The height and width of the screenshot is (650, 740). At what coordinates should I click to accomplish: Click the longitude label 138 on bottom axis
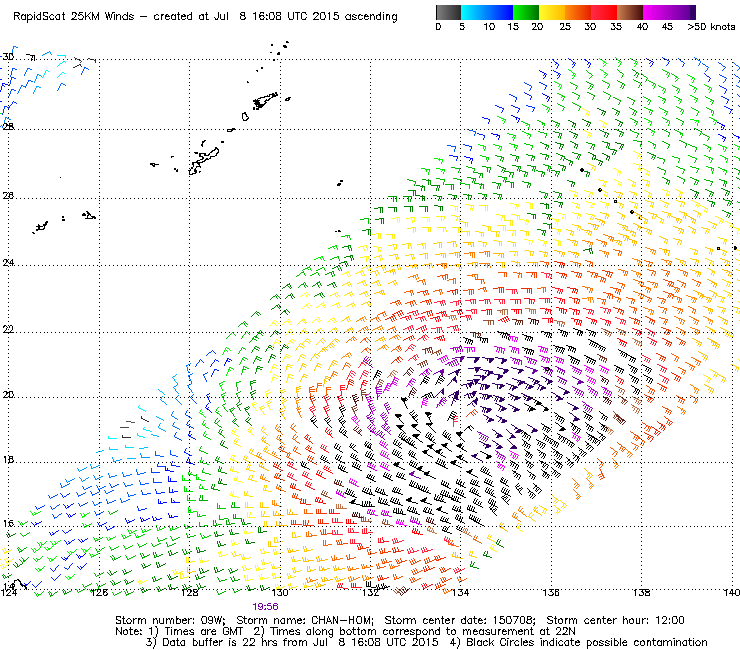(641, 592)
